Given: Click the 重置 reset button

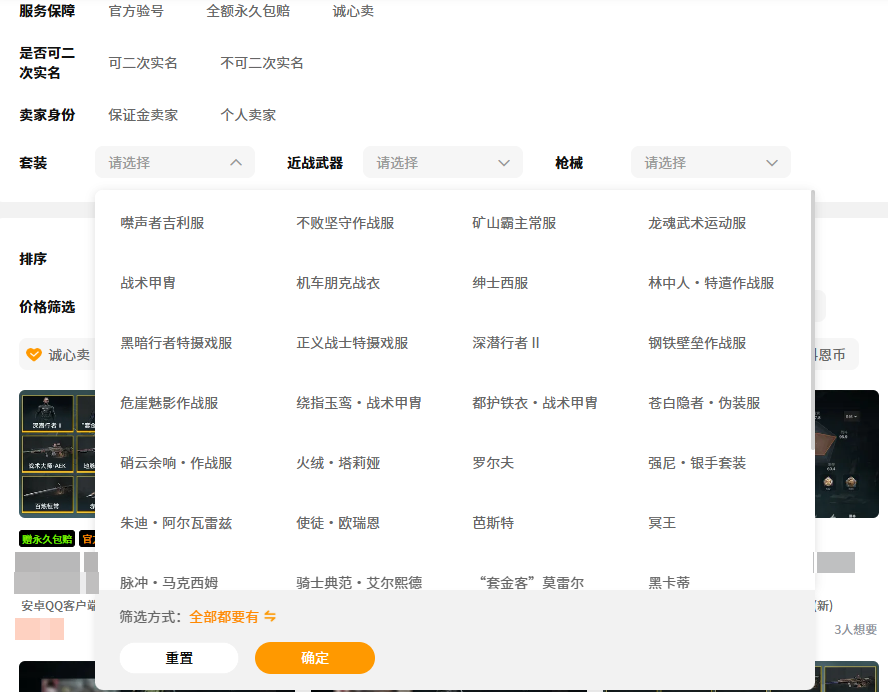Looking at the screenshot, I should [179, 658].
